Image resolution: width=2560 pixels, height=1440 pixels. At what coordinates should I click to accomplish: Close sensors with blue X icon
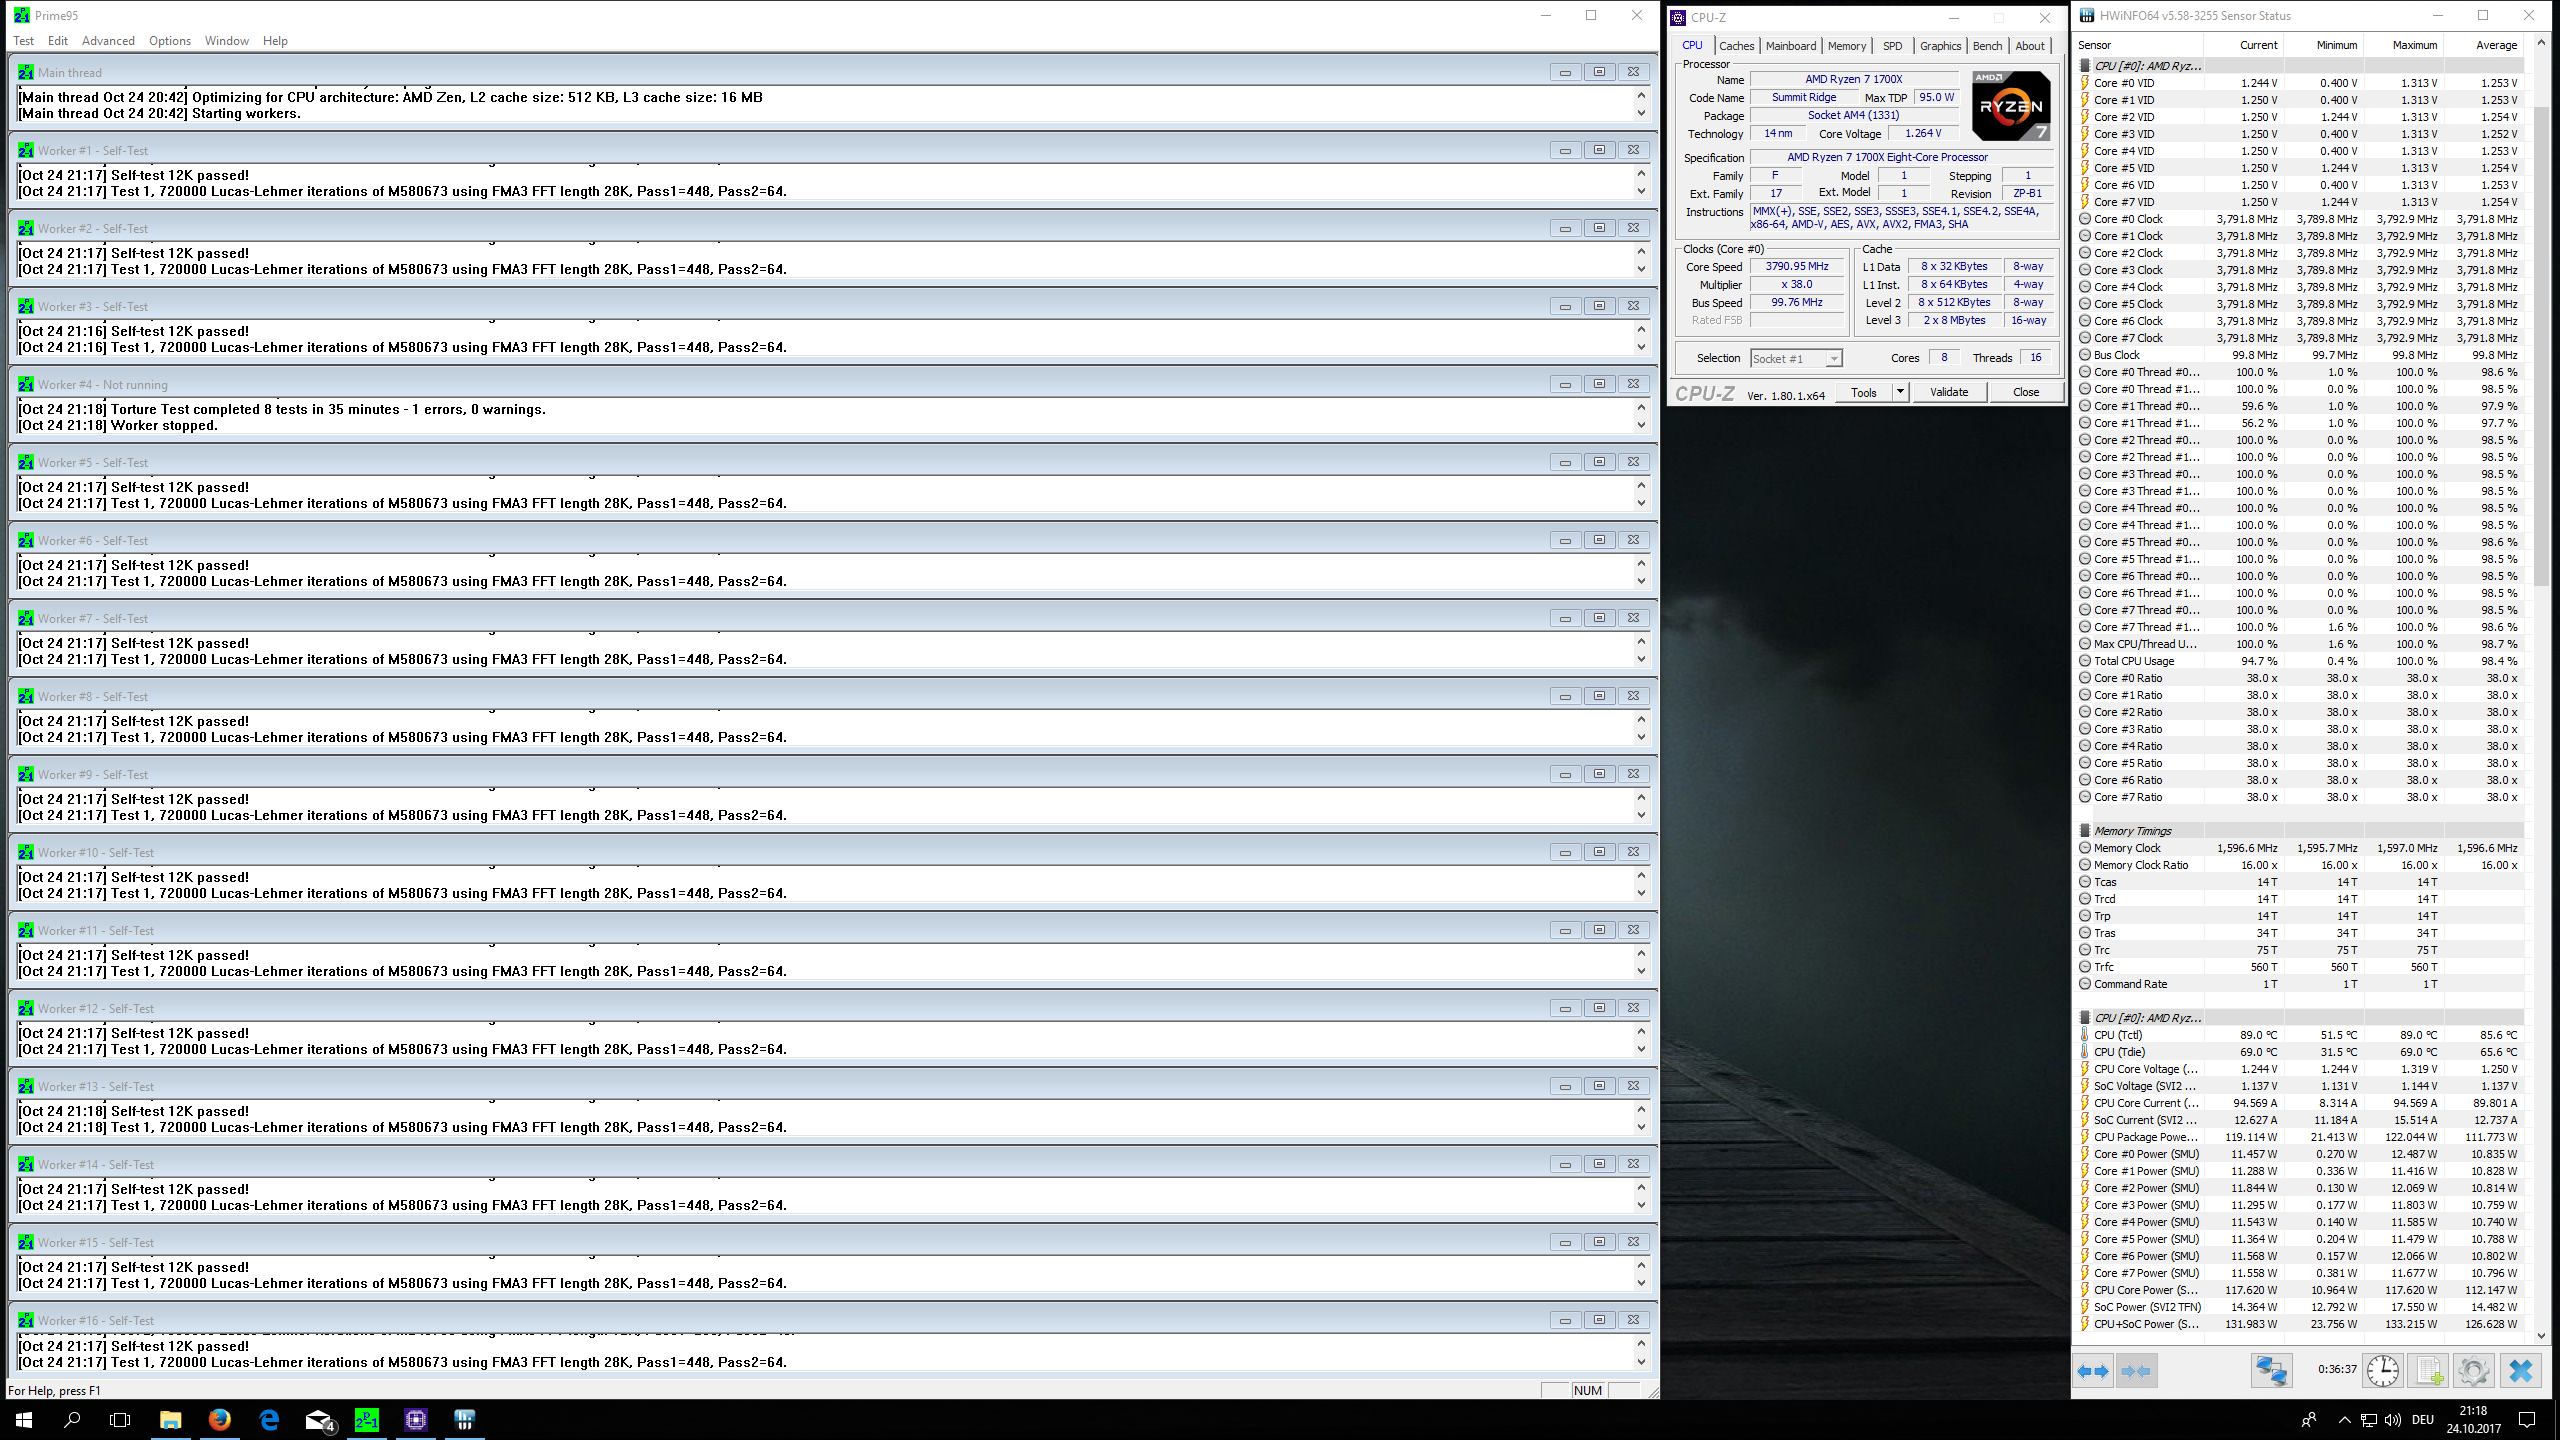pyautogui.click(x=2520, y=1371)
